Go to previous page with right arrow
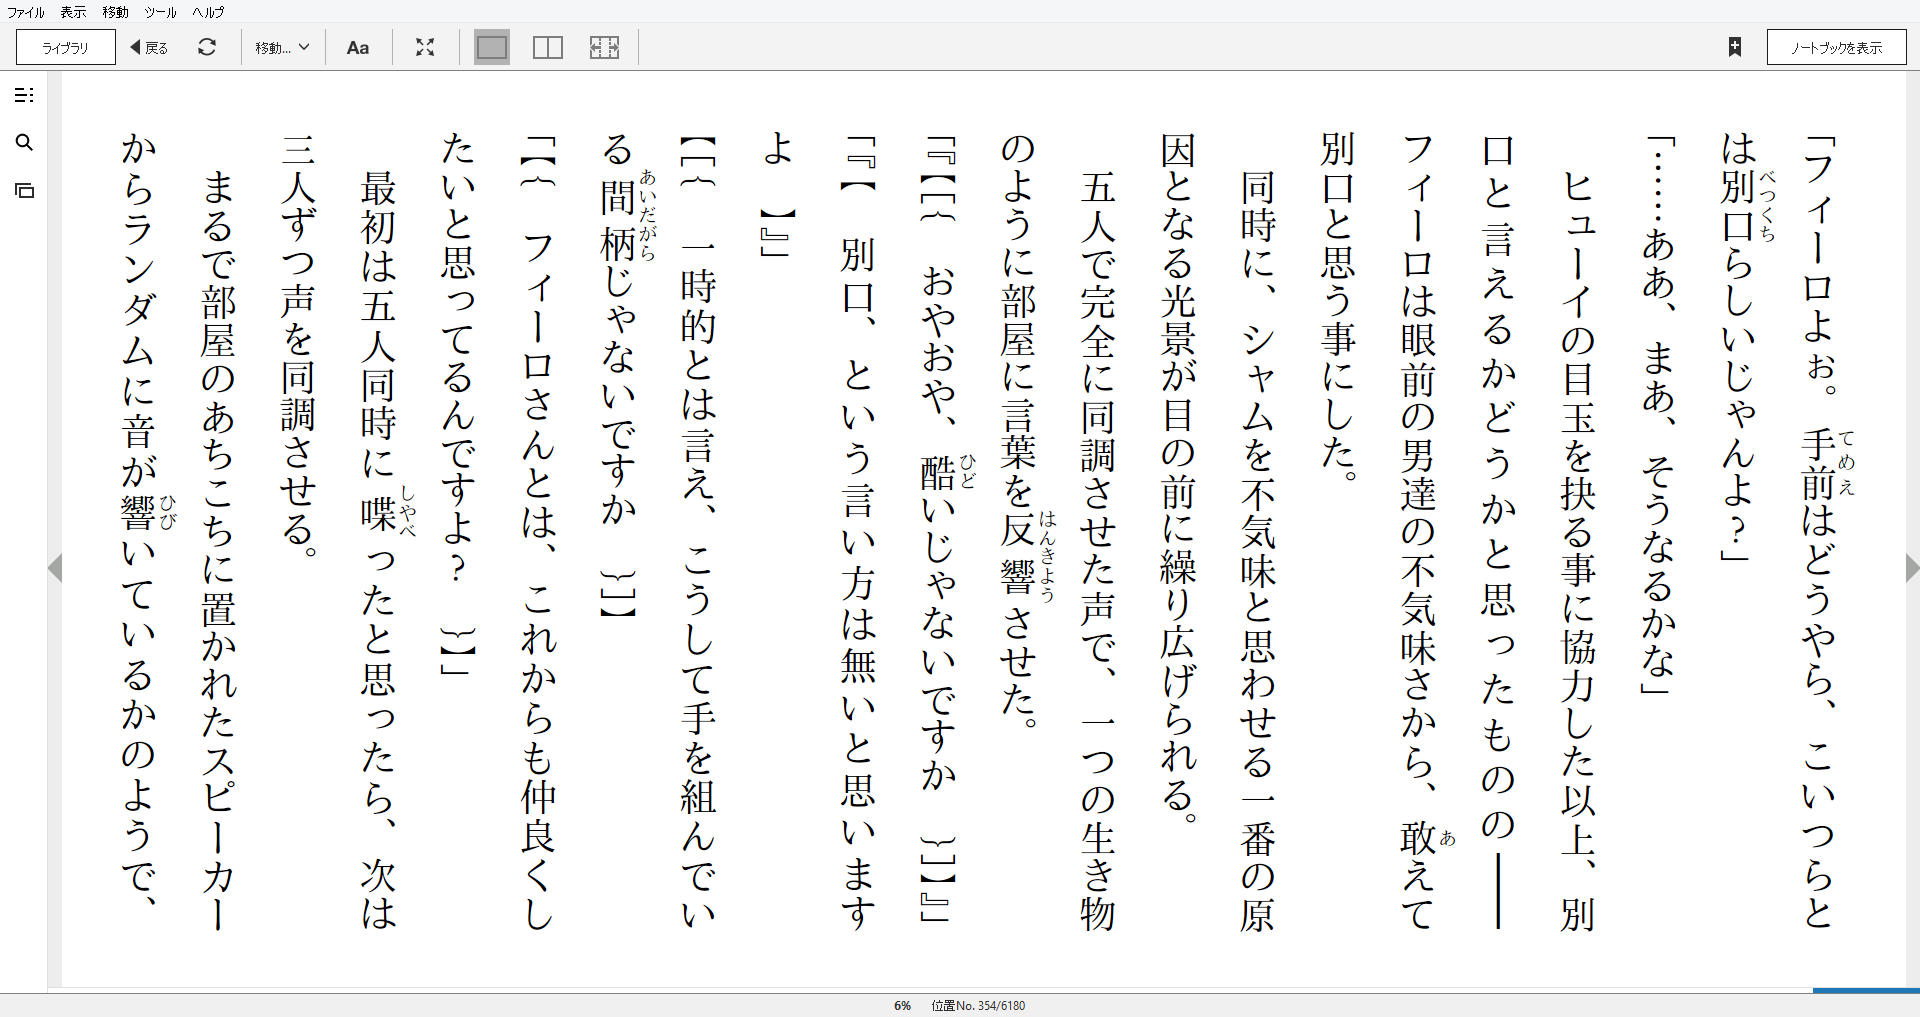This screenshot has height=1017, width=1920. click(1912, 568)
